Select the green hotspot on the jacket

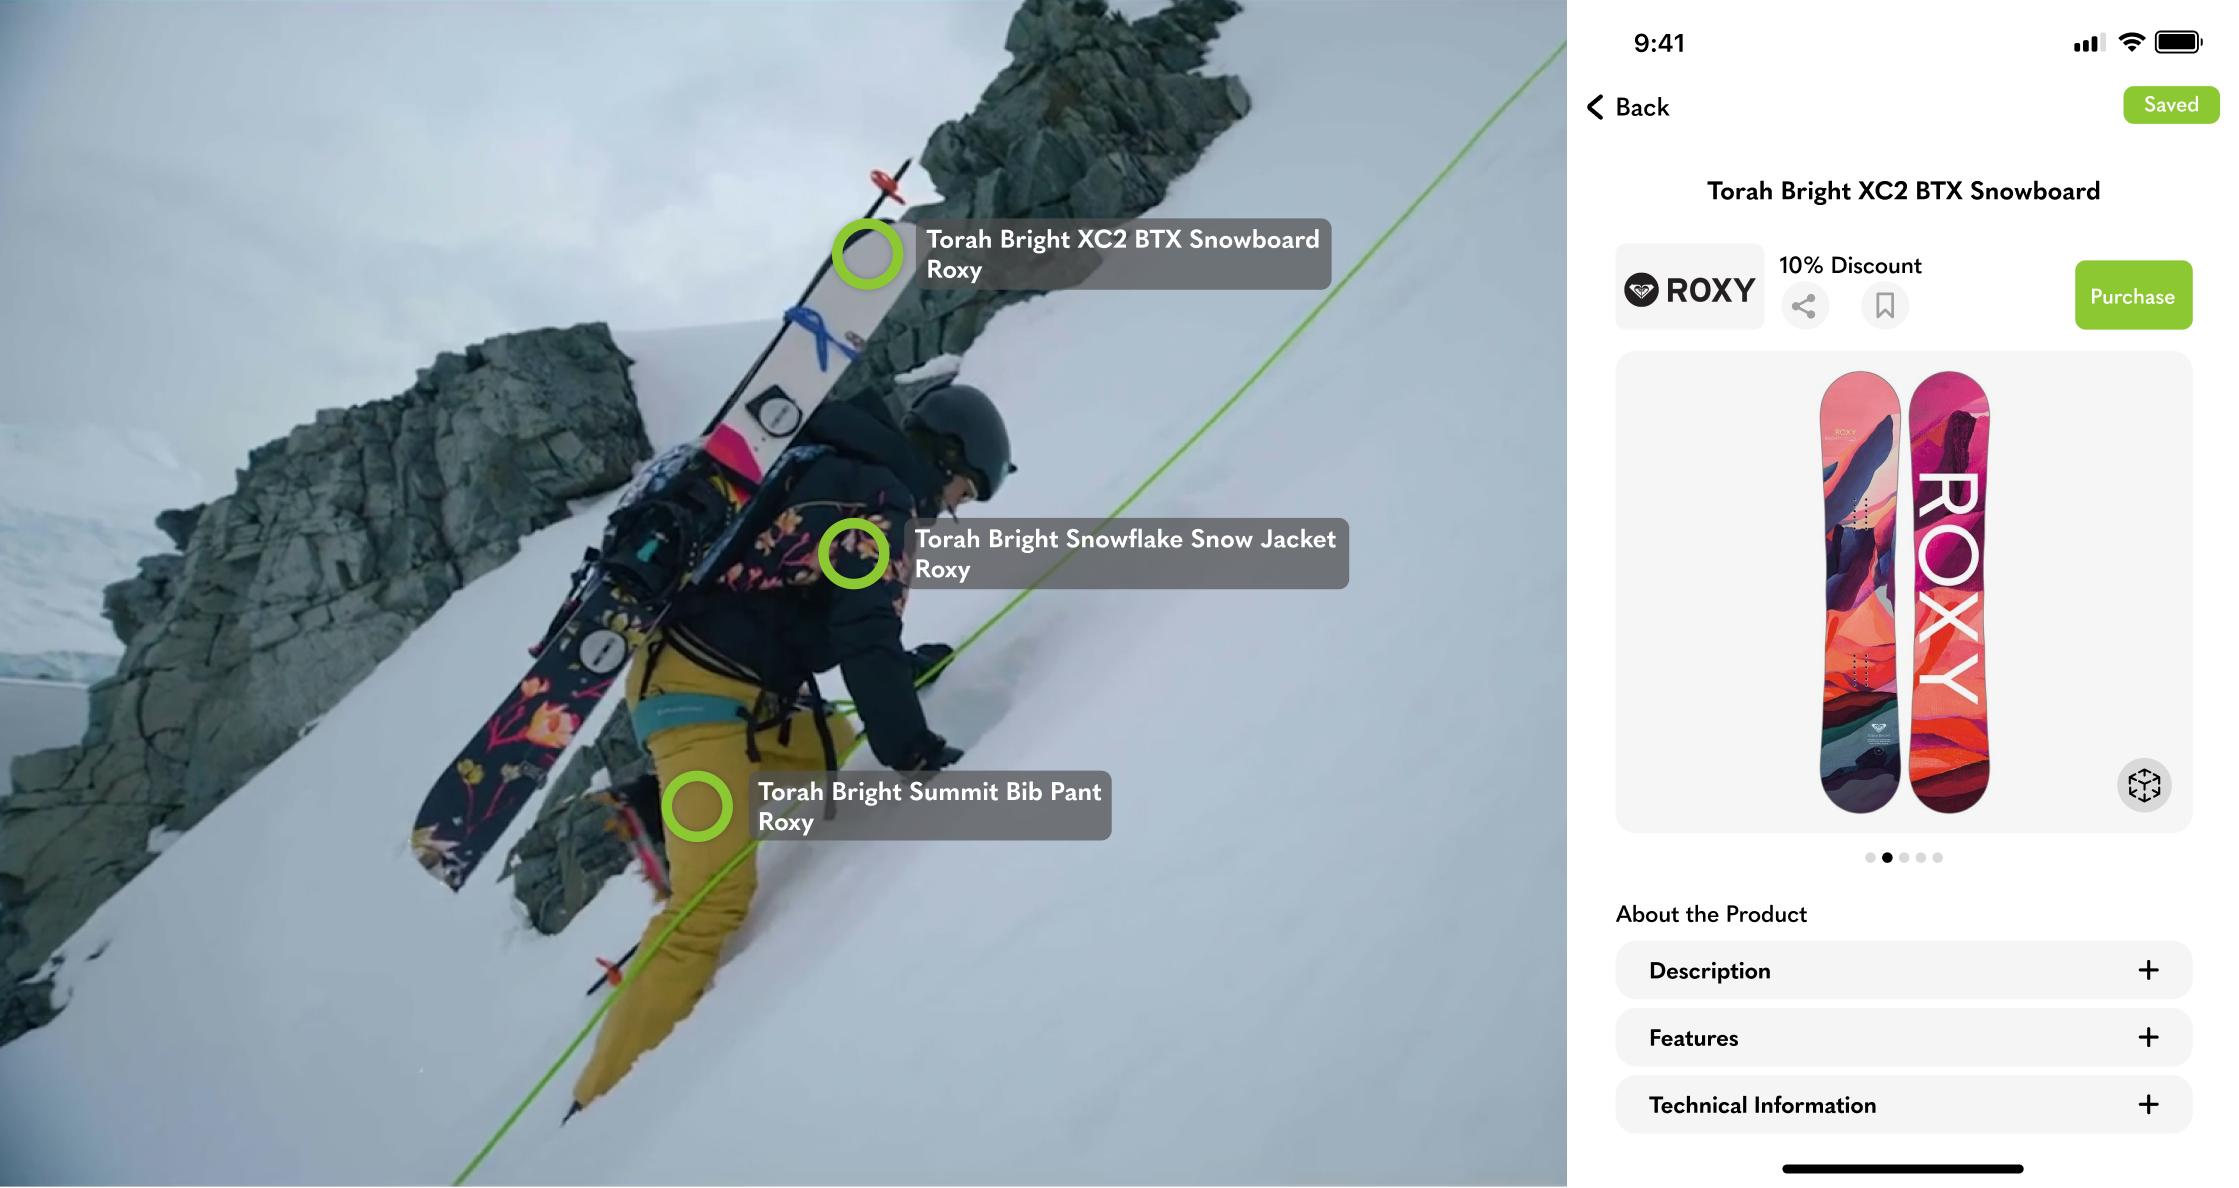(853, 553)
